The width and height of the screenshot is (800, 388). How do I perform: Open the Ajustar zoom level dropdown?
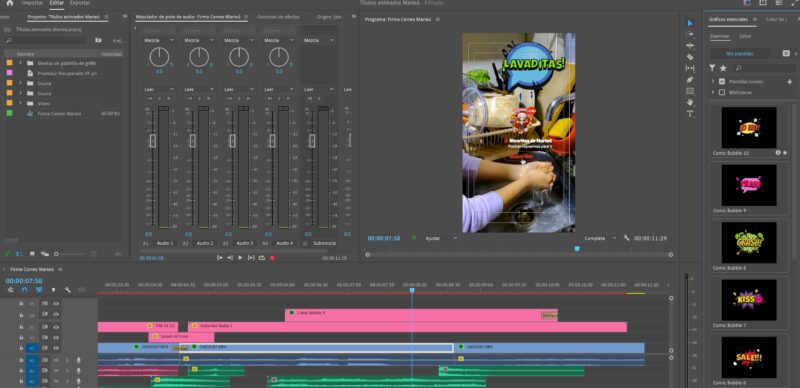pyautogui.click(x=441, y=238)
